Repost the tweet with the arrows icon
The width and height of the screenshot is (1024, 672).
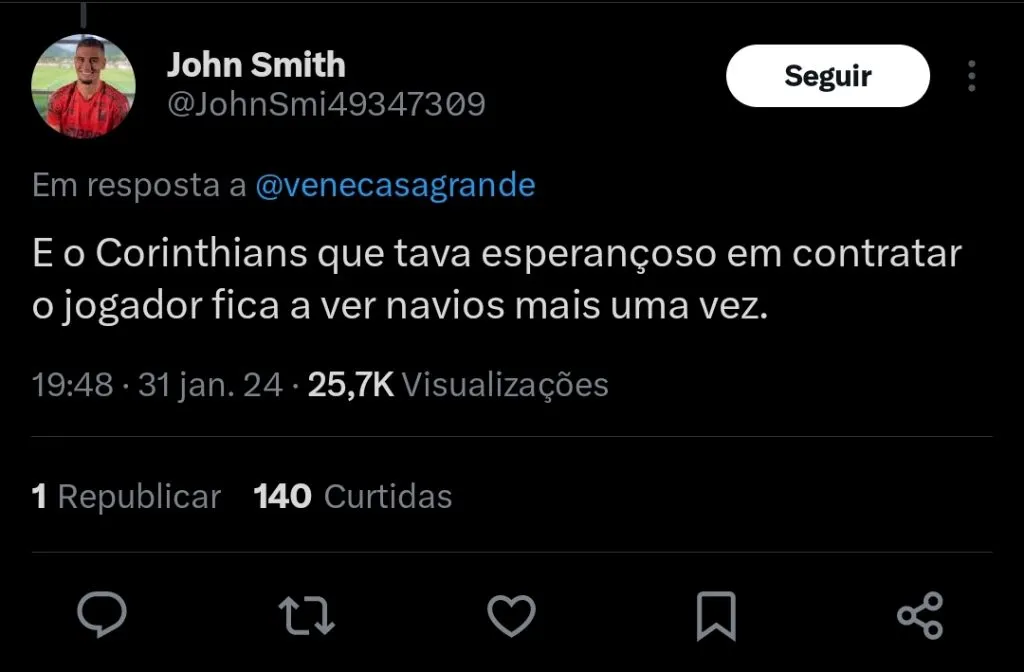[306, 614]
